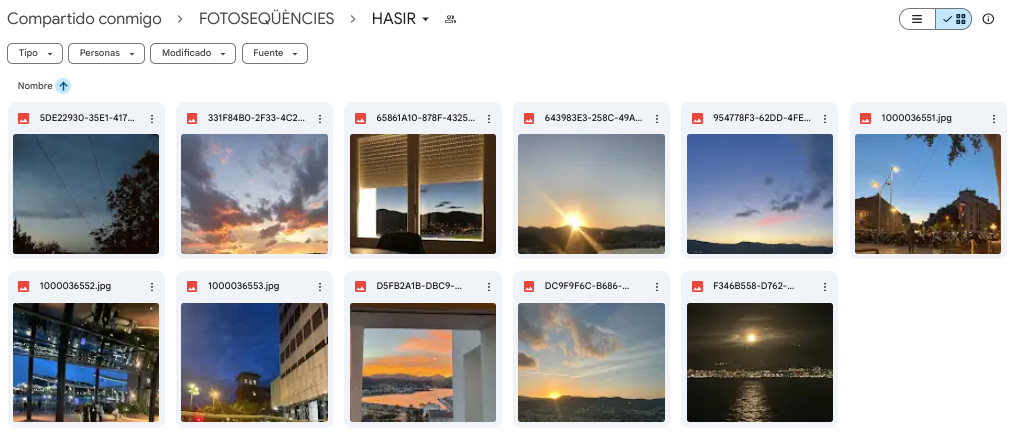Click three-dot menu for F346B558 file

[x=825, y=287]
